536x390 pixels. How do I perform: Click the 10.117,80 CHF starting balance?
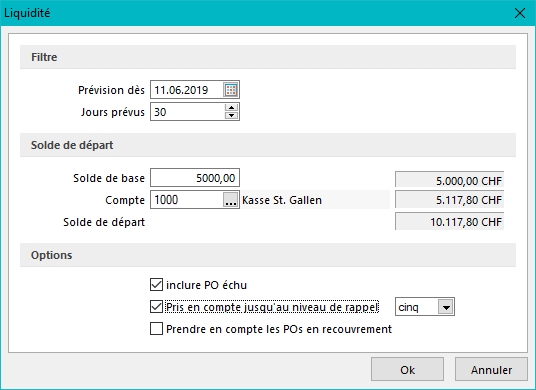tap(450, 222)
